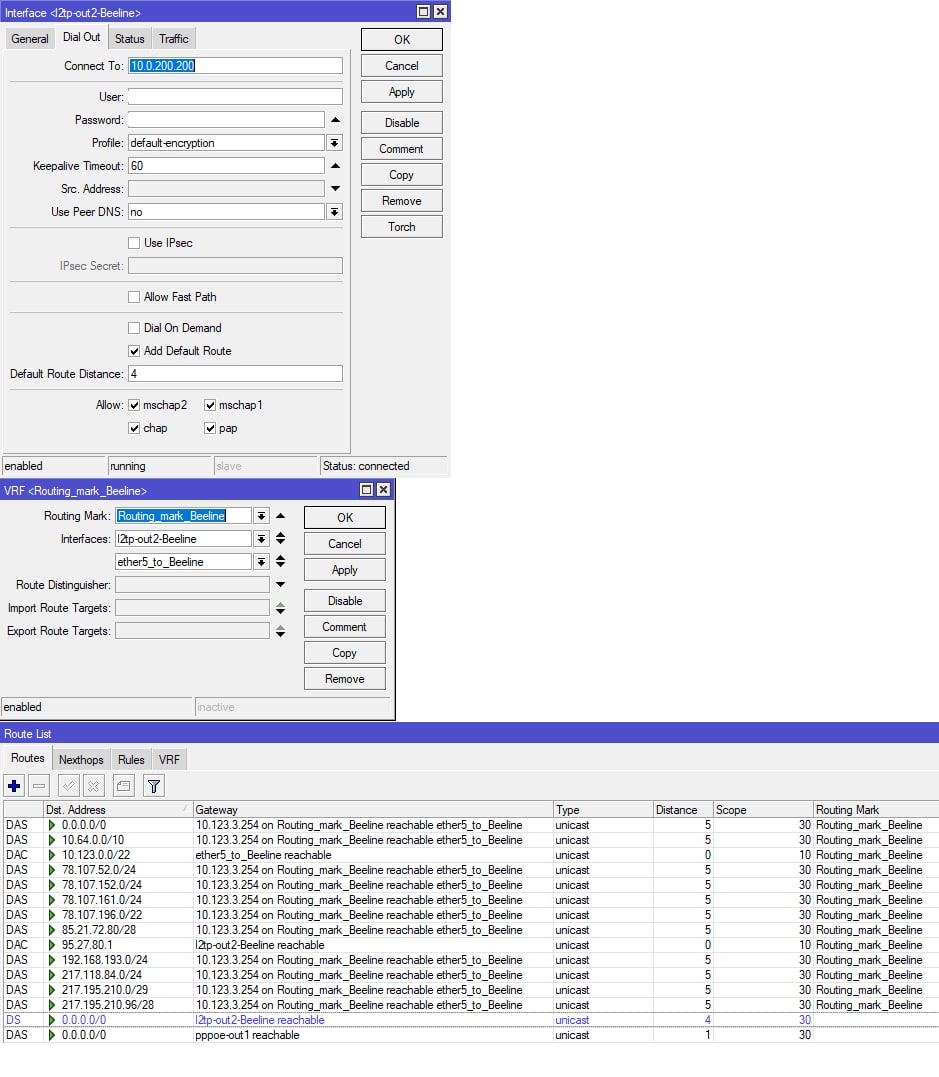Open the Profile dropdown
The height and width of the screenshot is (1077, 939).
point(335,143)
